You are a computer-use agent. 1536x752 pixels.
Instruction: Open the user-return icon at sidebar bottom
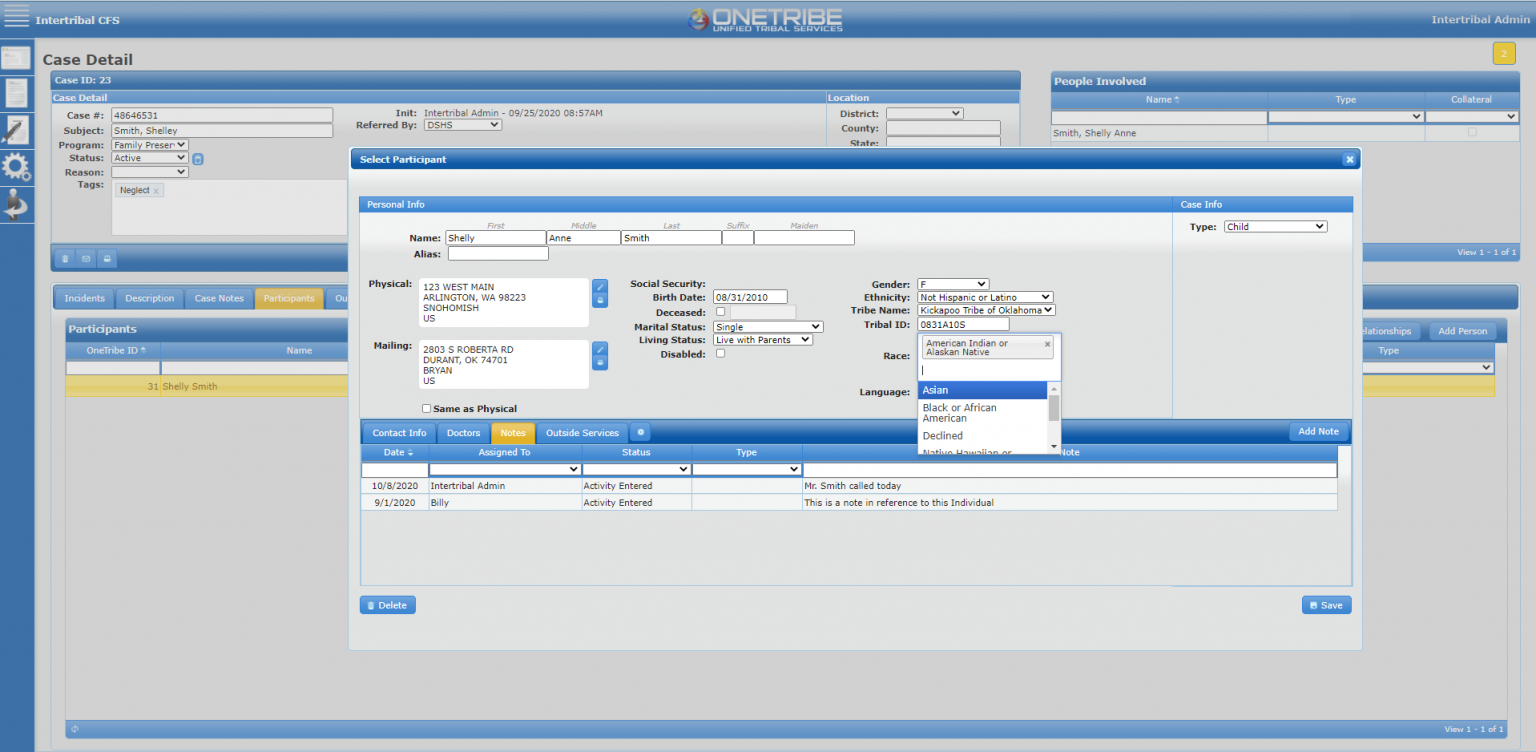point(15,205)
